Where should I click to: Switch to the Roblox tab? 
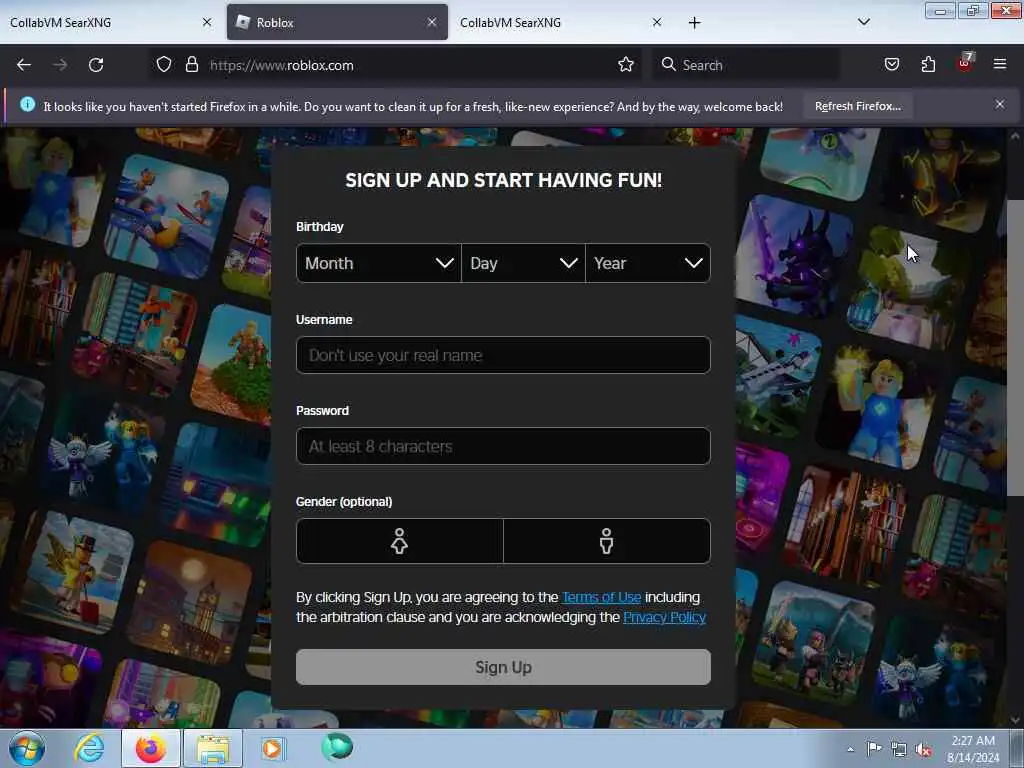[337, 22]
